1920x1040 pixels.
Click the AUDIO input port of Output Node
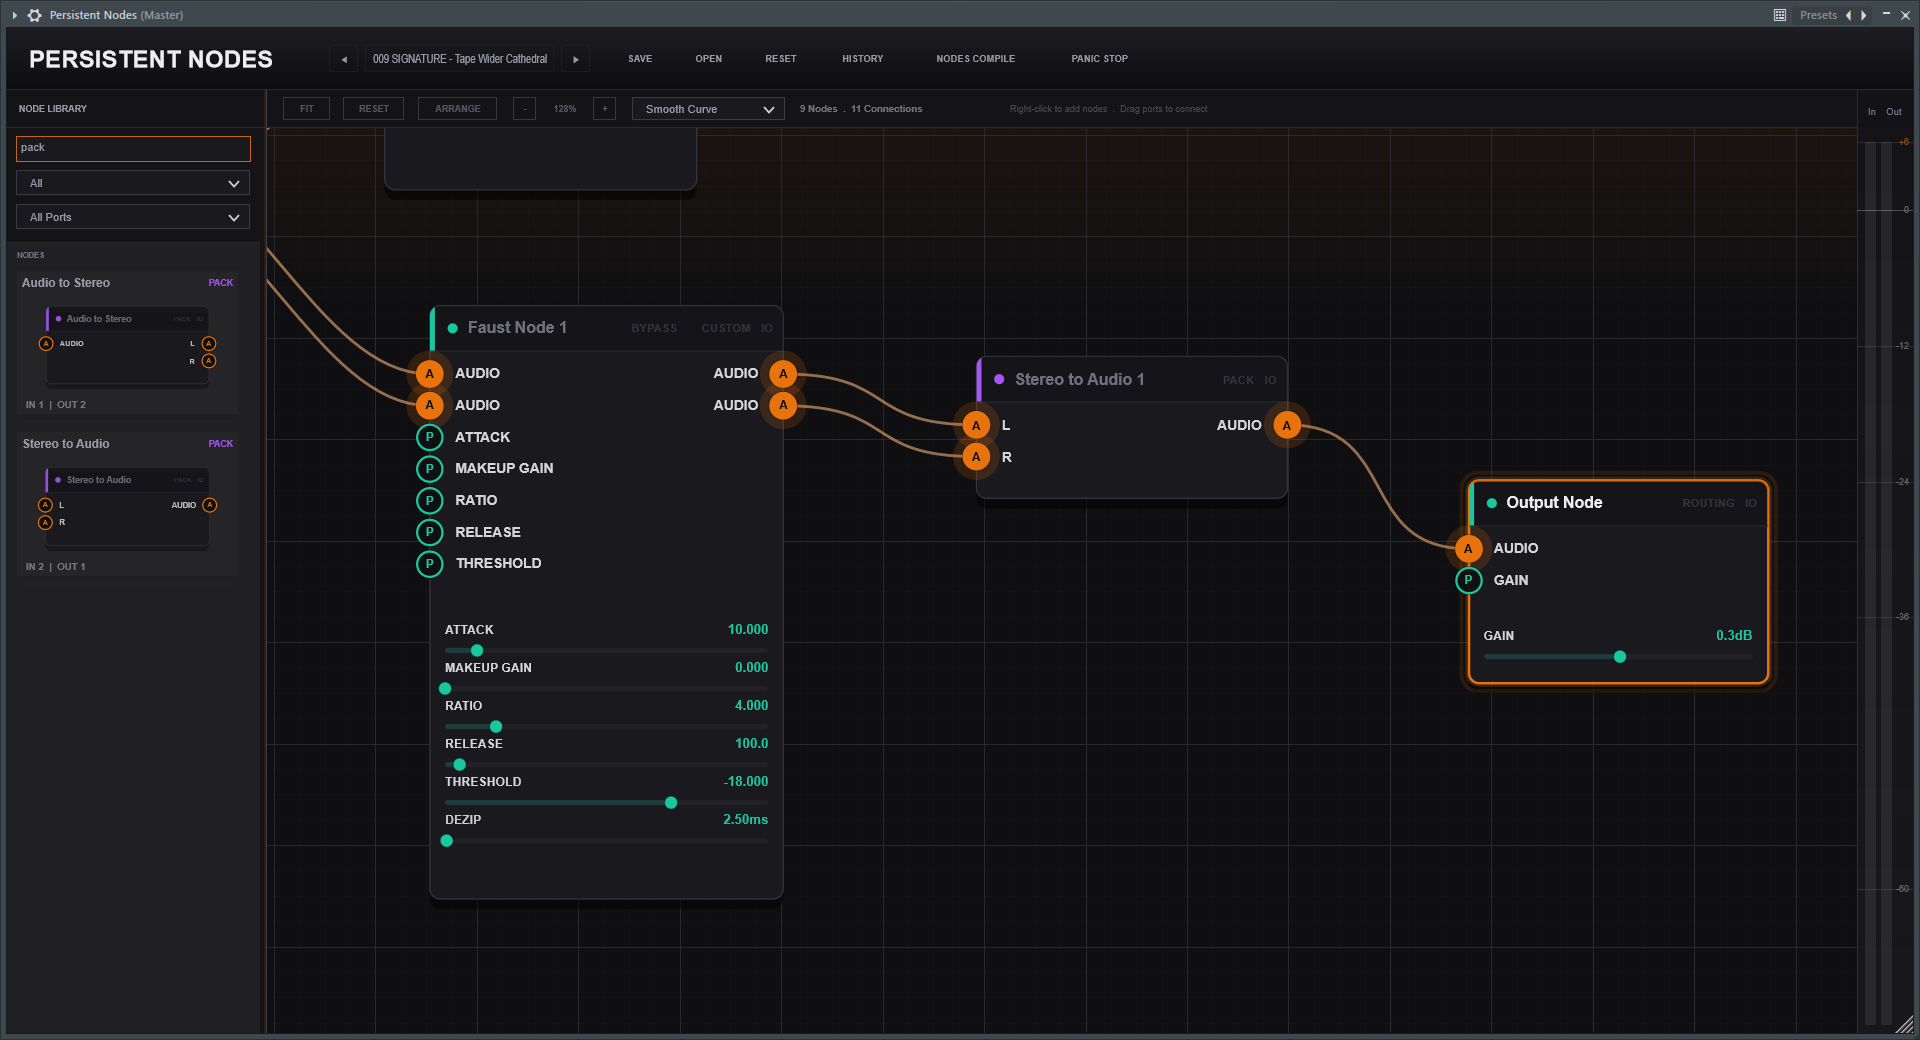coord(1468,549)
